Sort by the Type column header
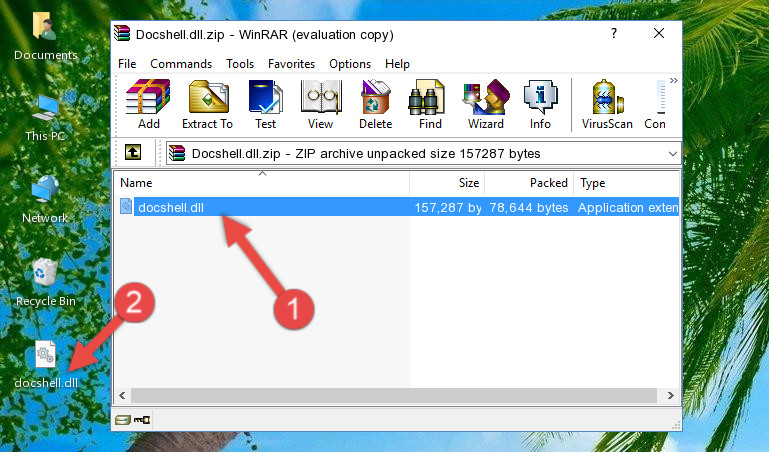This screenshot has height=452, width=769. coord(626,183)
